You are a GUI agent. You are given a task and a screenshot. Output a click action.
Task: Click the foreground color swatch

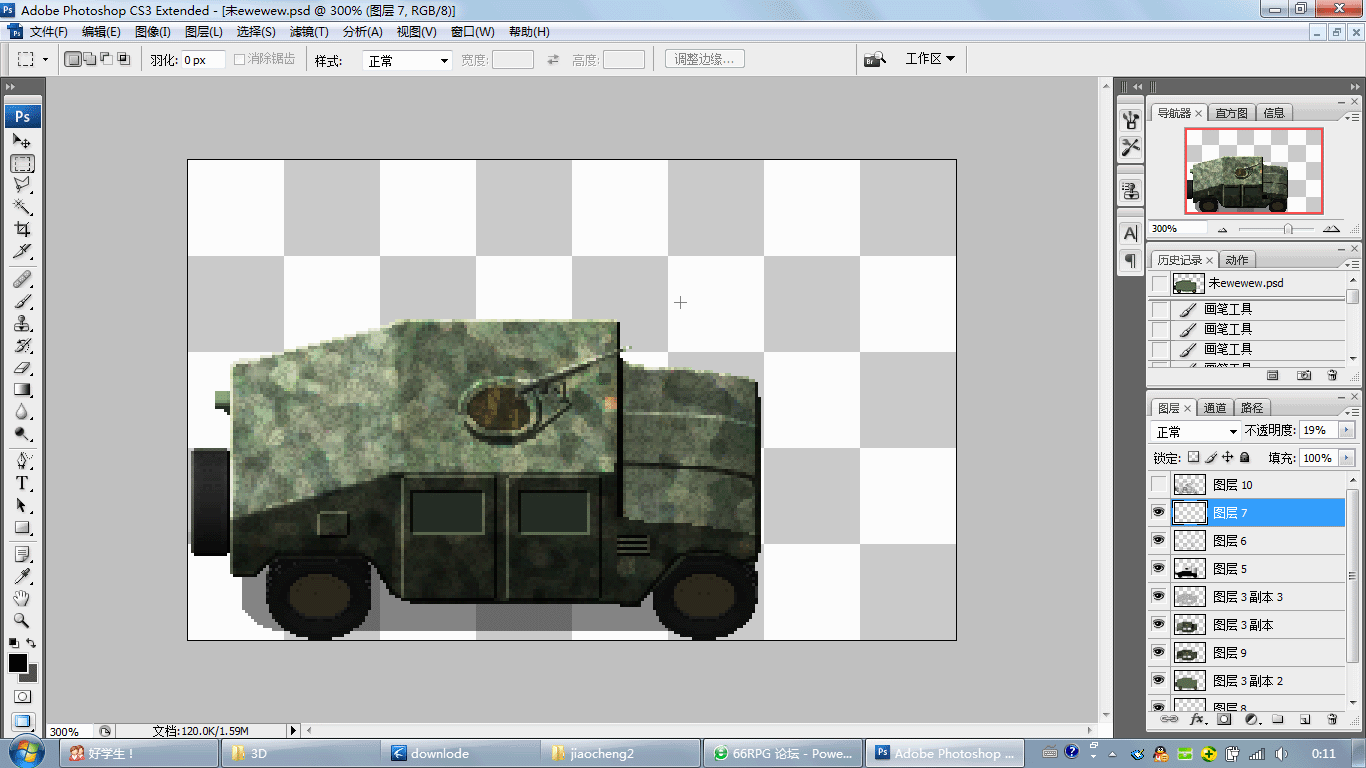click(18, 663)
